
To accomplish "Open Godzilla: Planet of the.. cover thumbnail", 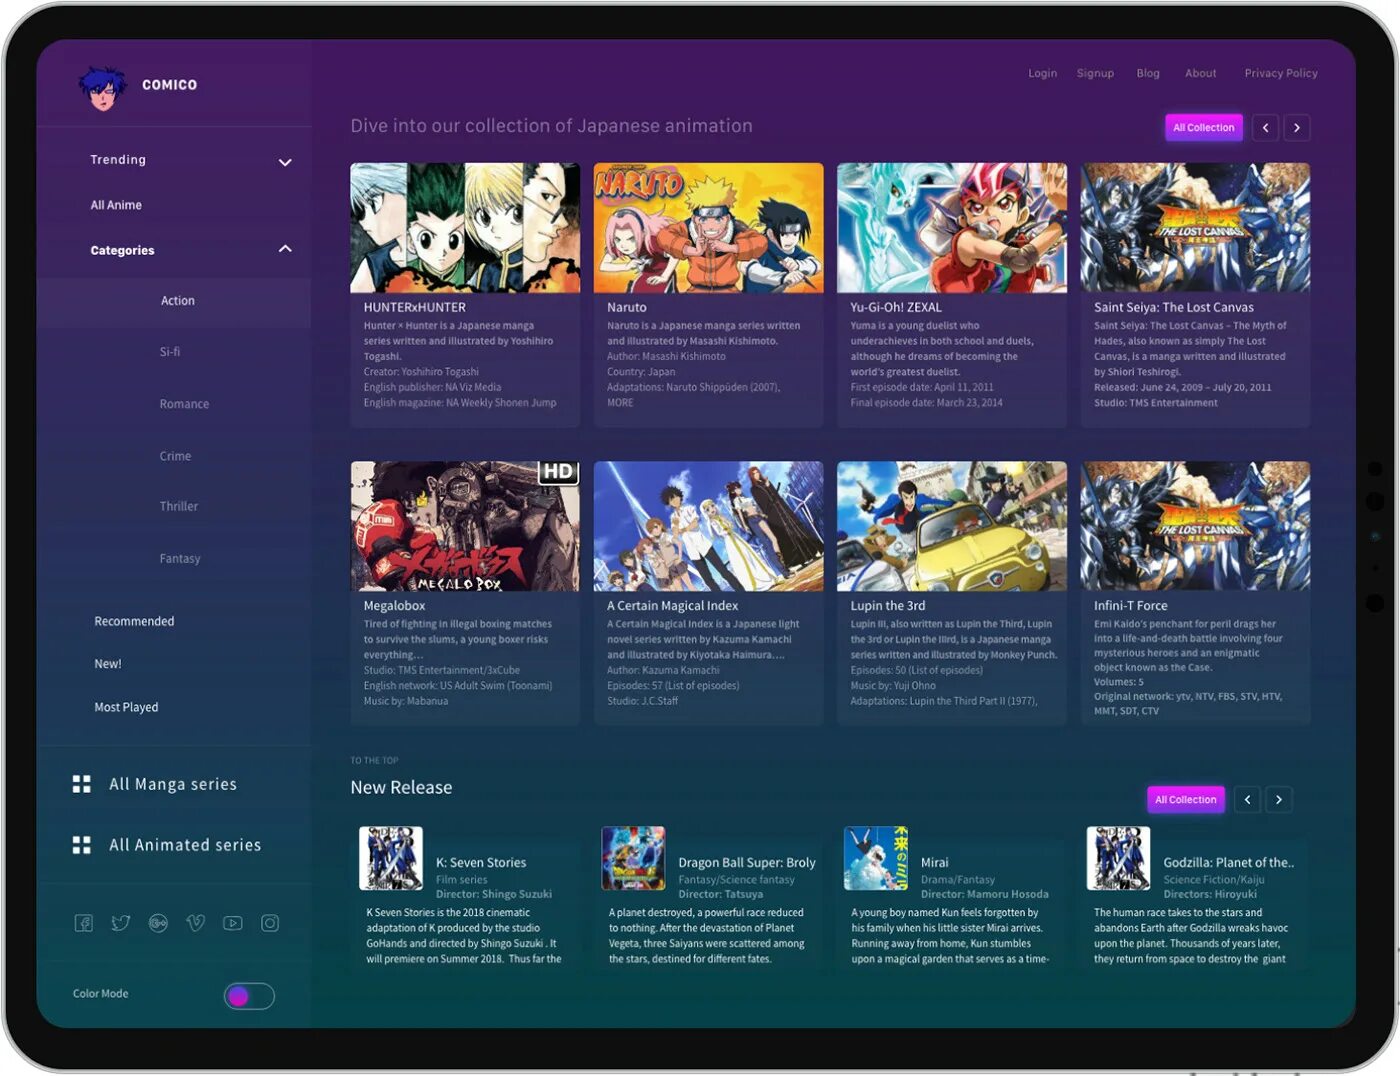I will coord(1119,858).
